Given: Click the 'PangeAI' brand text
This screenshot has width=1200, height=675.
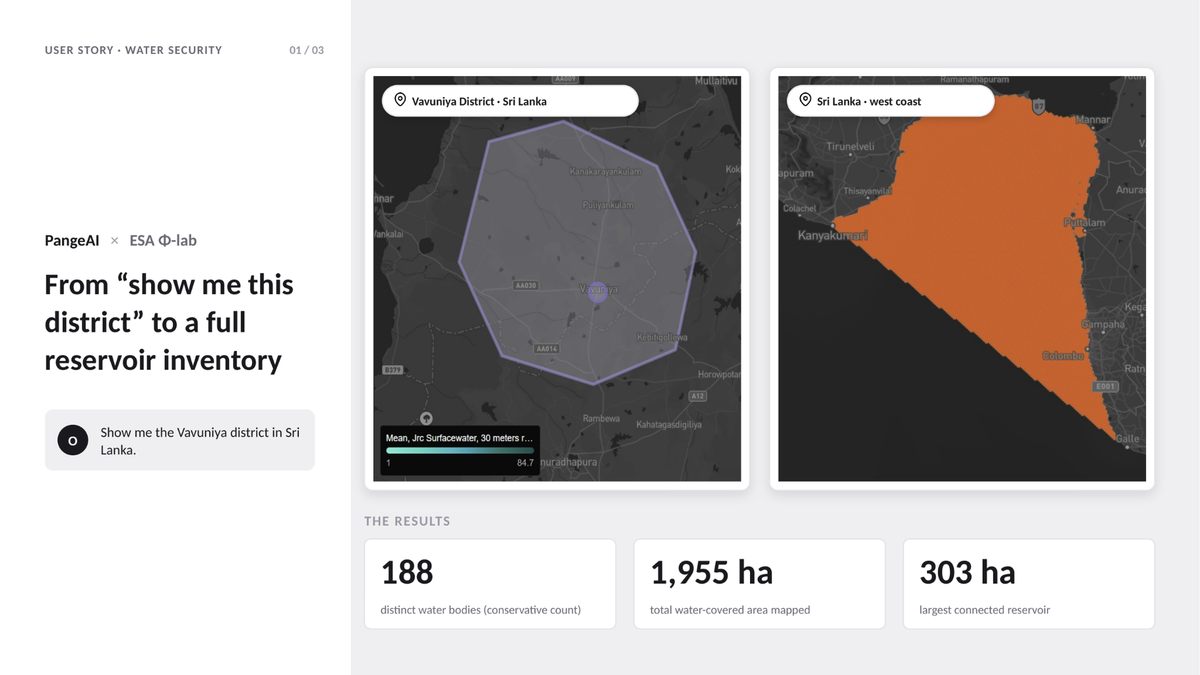Looking at the screenshot, I should pos(72,241).
